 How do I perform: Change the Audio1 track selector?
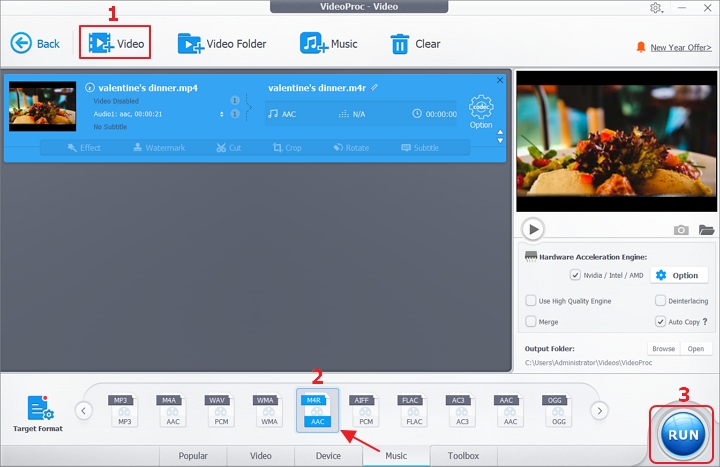click(x=222, y=114)
